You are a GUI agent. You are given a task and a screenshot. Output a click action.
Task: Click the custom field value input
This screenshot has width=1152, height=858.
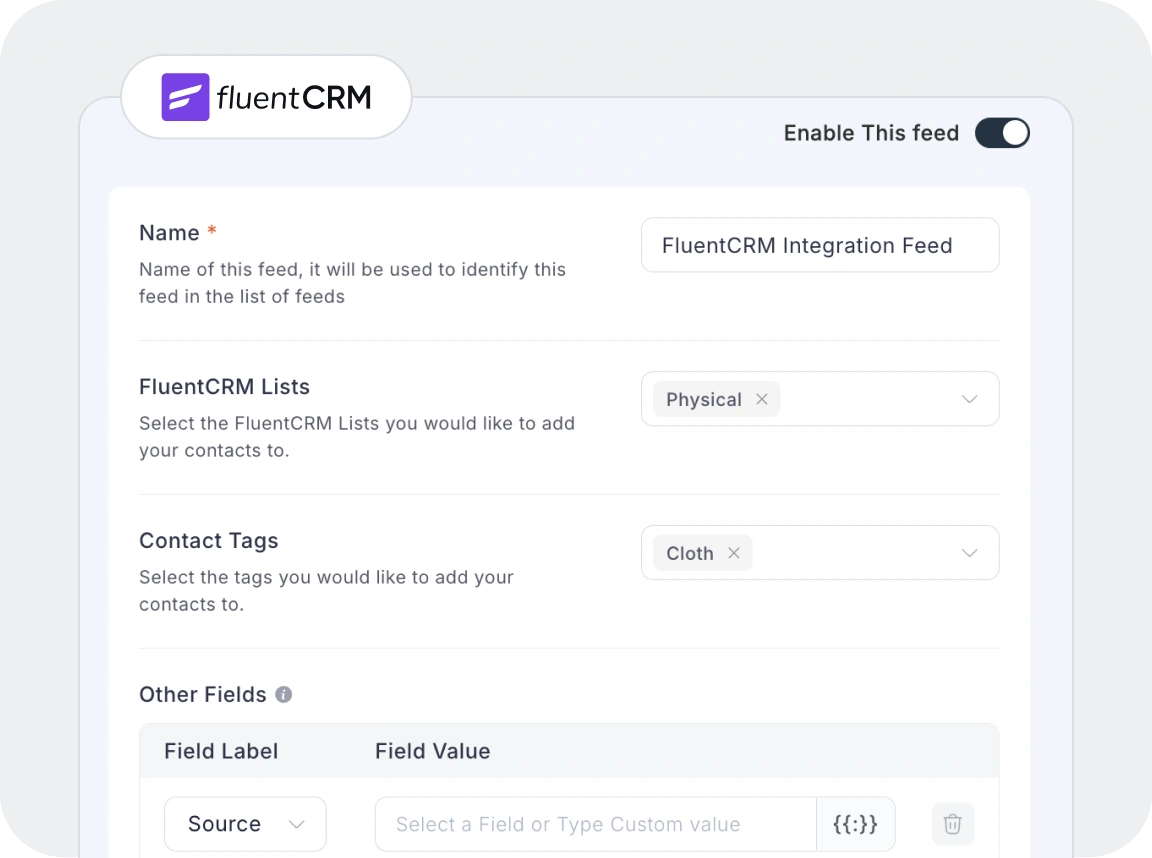595,824
